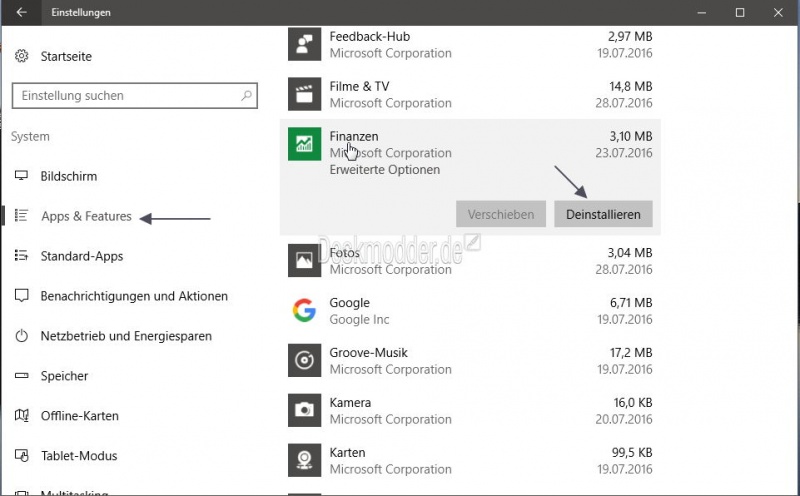The width and height of the screenshot is (800, 496).
Task: Click the greyed-out Verschieben button
Action: click(501, 214)
